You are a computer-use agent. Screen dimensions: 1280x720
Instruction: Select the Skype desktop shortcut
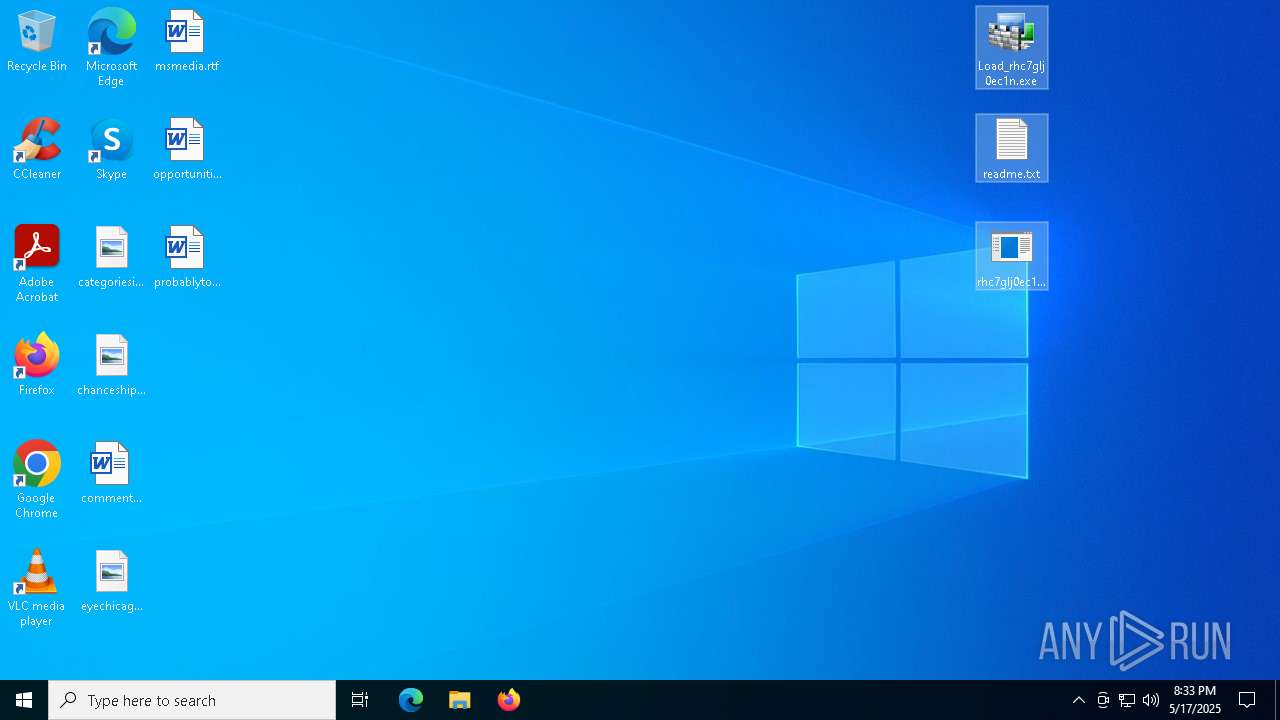[x=111, y=150]
